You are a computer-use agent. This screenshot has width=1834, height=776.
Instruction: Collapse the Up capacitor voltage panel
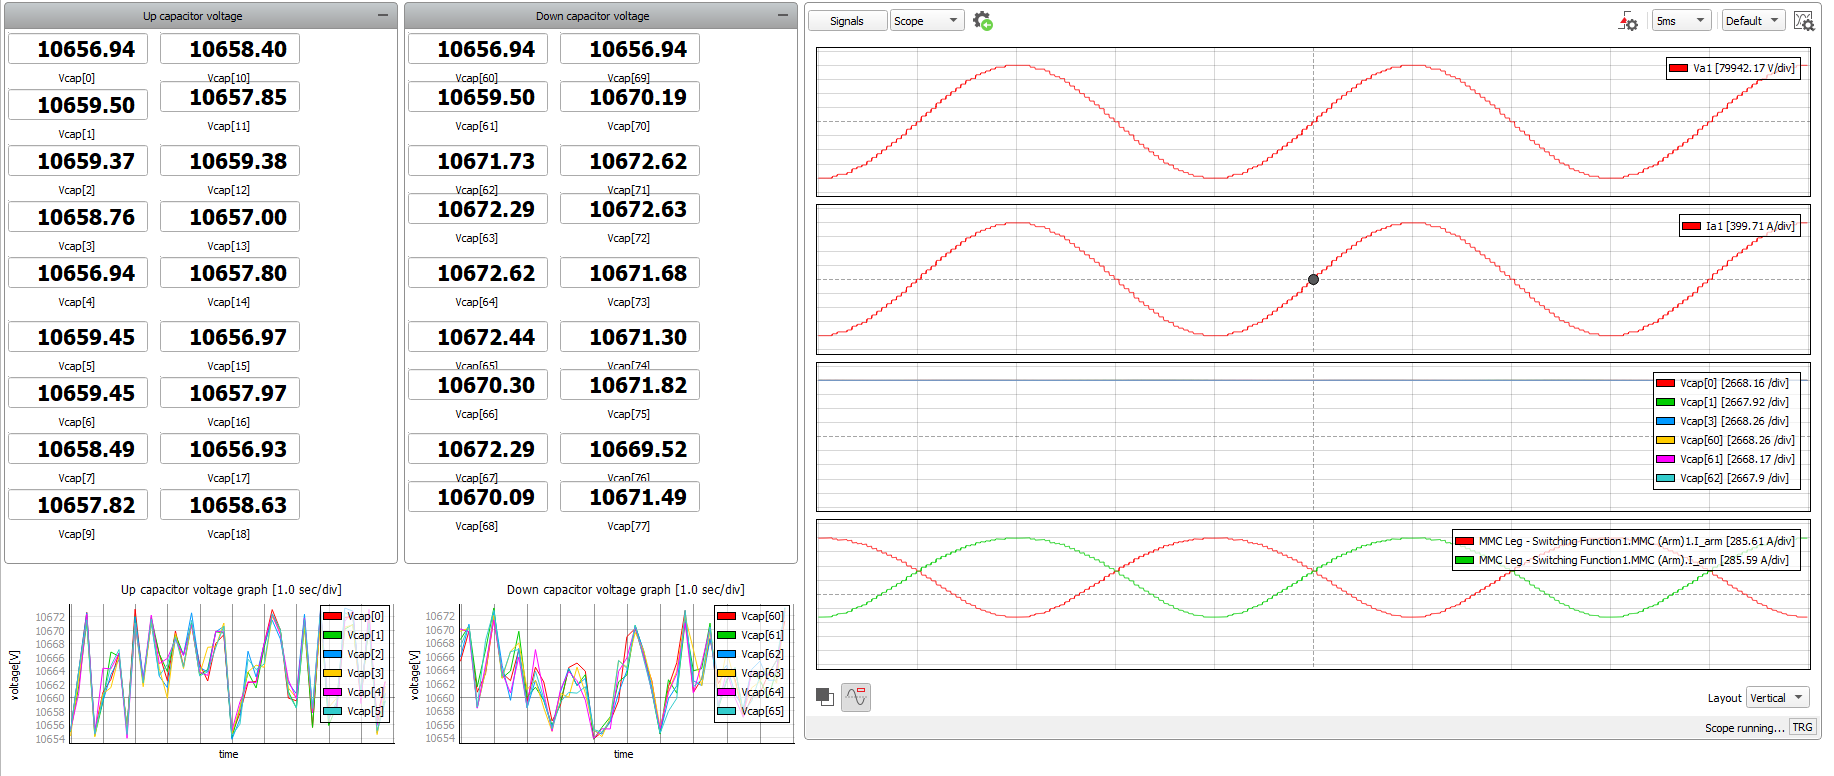click(383, 16)
